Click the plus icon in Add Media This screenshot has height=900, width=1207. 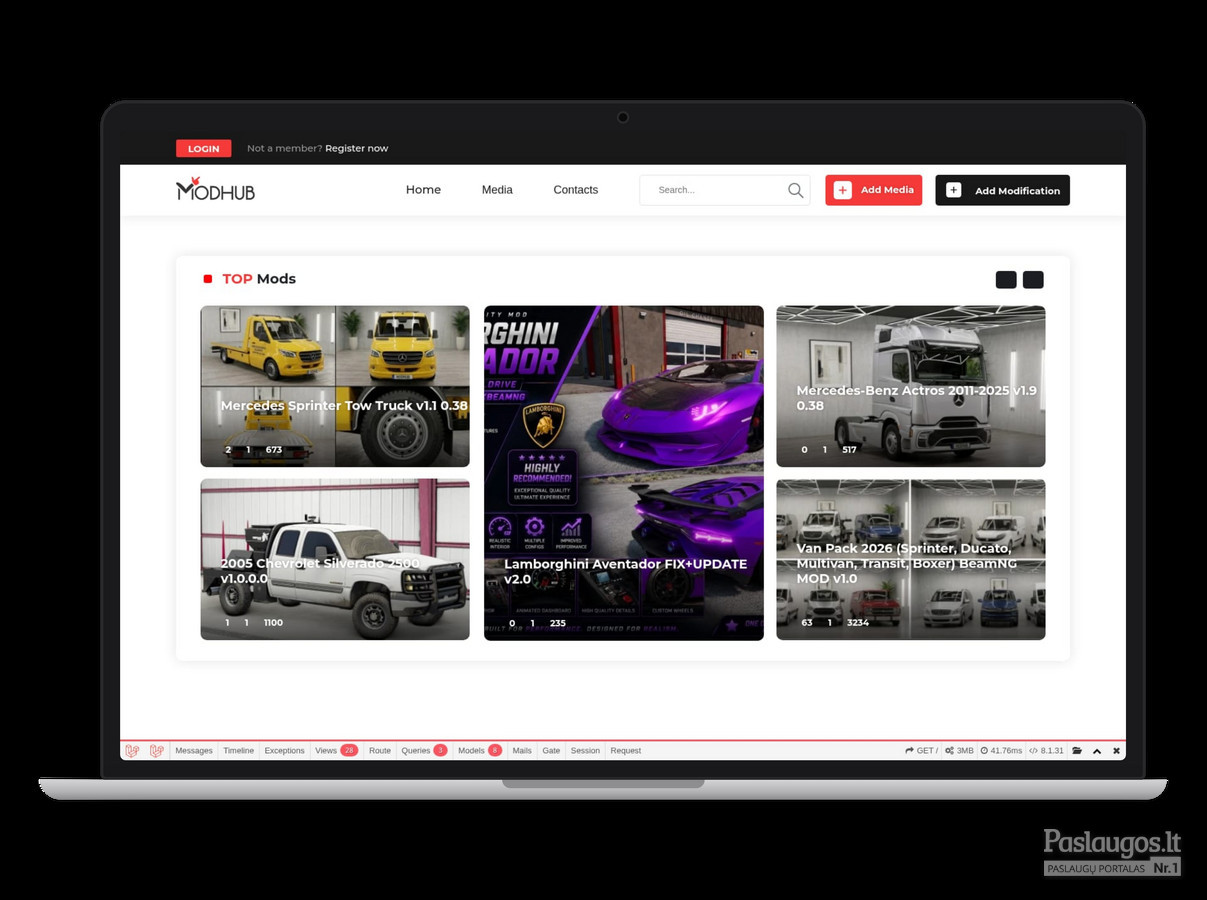tap(843, 190)
